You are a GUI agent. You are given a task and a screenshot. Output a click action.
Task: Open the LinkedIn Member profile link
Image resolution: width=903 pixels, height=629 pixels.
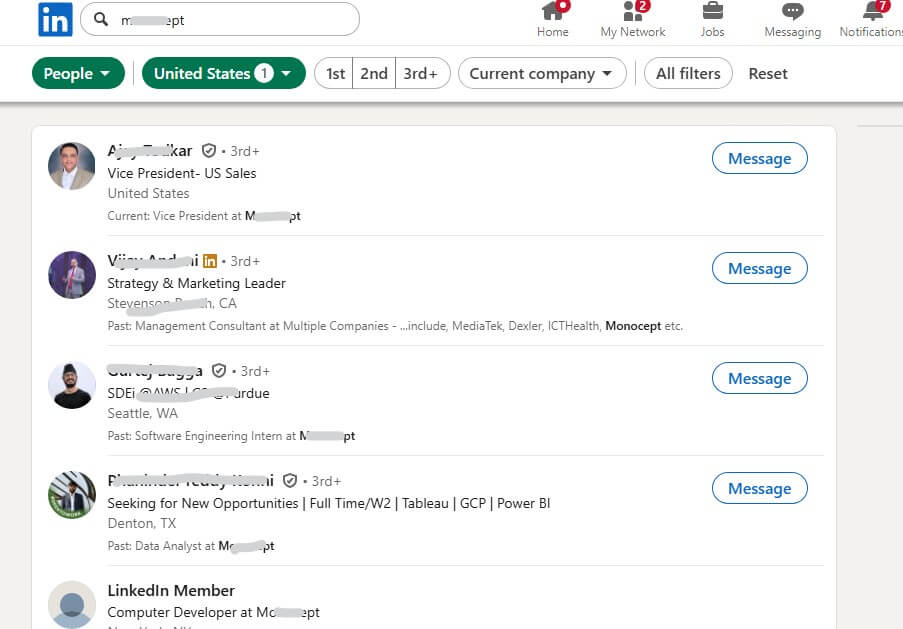click(171, 590)
